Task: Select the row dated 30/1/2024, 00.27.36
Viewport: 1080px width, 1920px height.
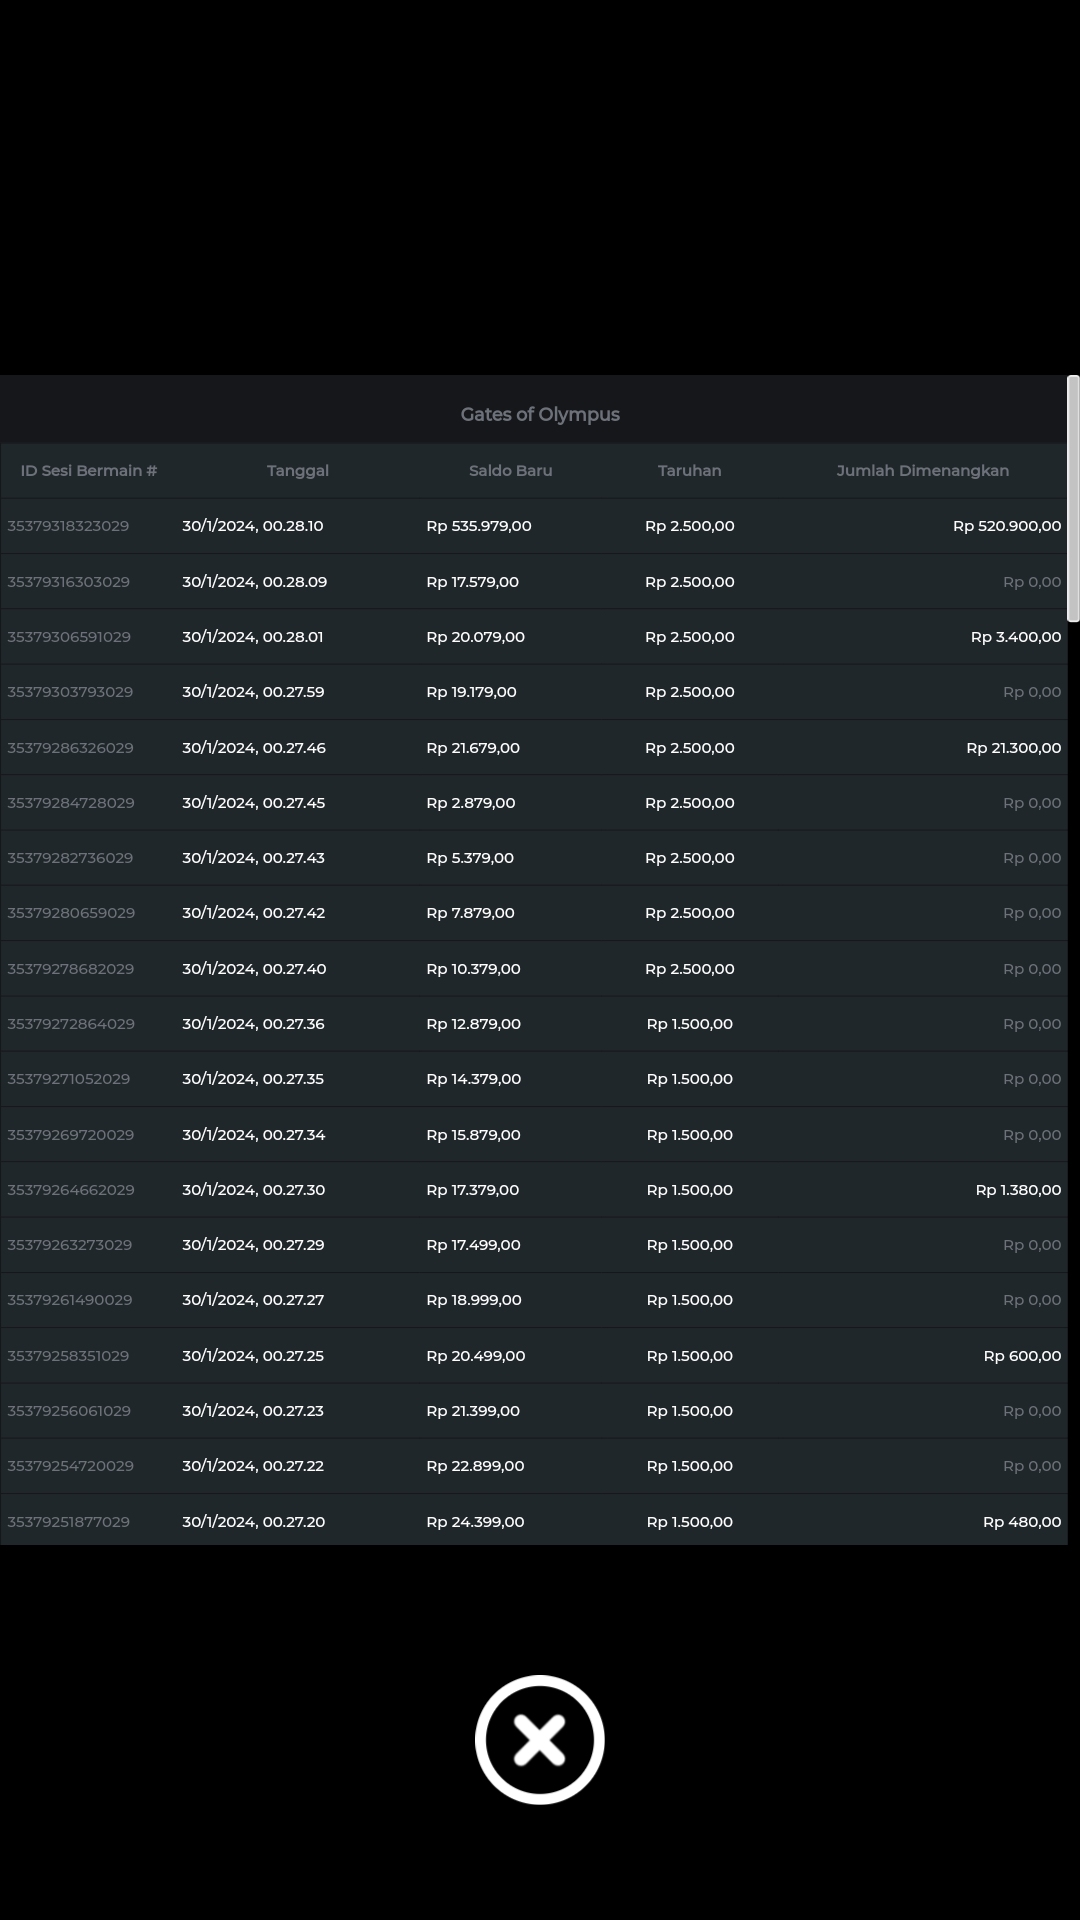Action: [x=253, y=1024]
